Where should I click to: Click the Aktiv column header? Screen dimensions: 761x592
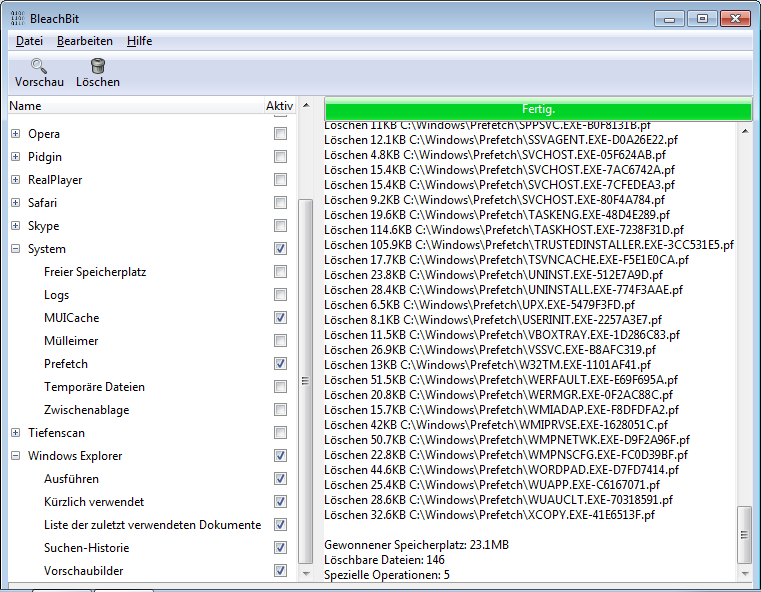click(x=279, y=106)
